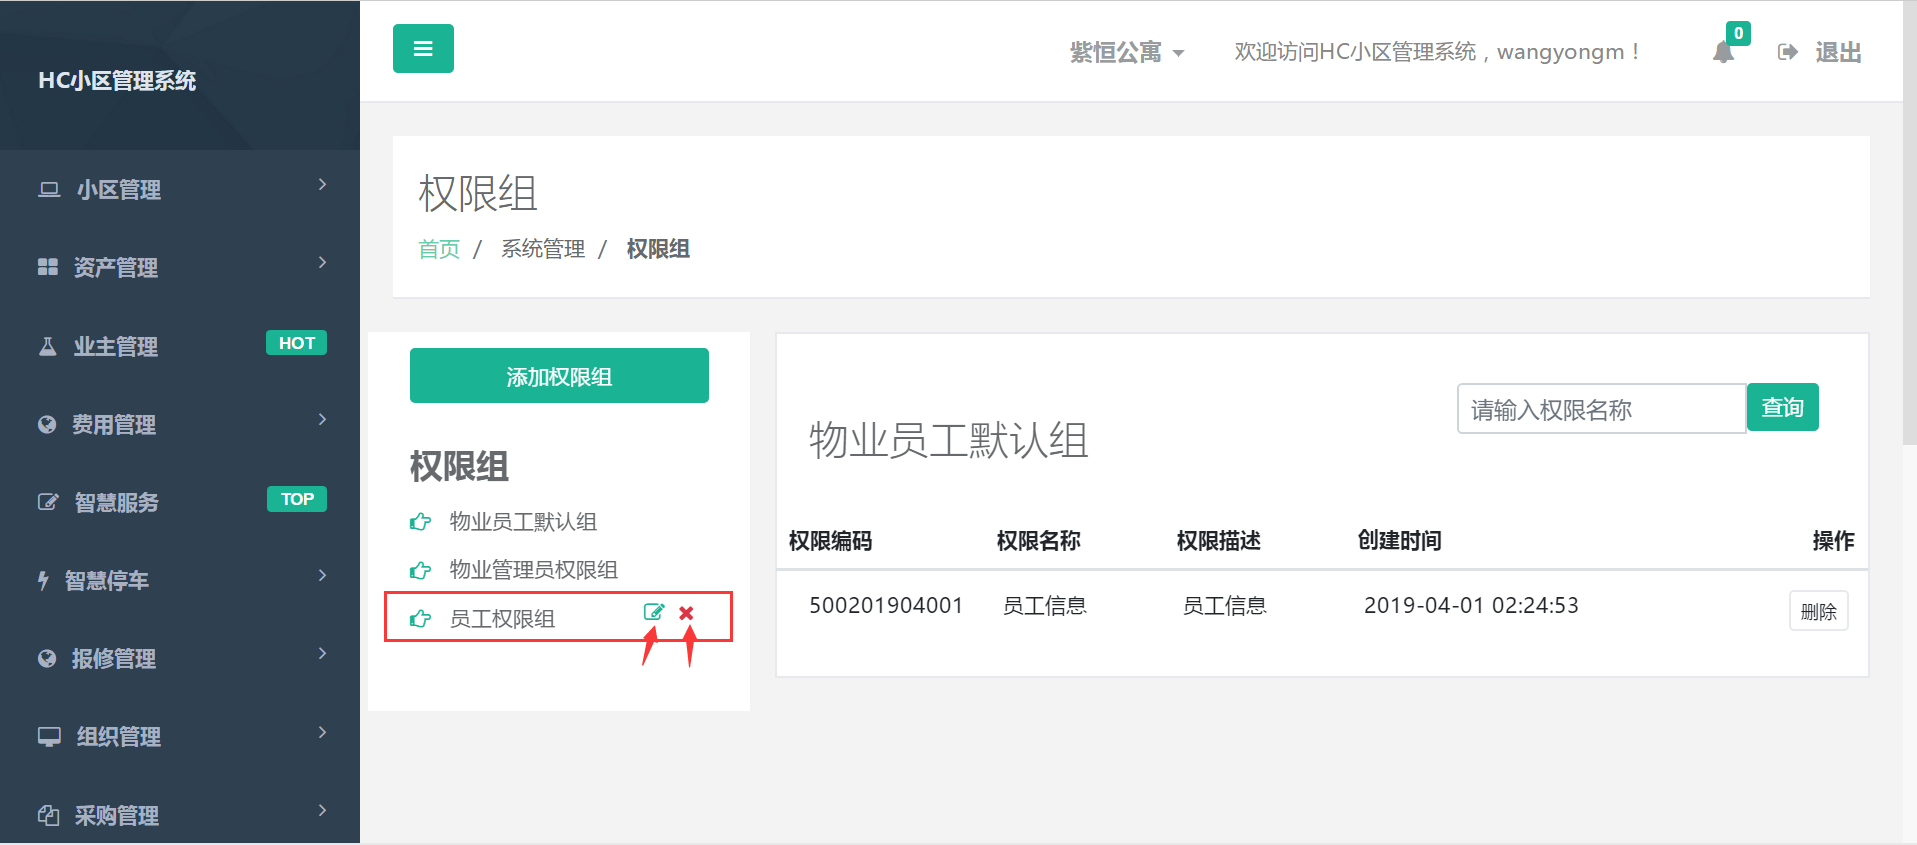
Task: Click the flask icon beside 业主管理
Action: pos(47,346)
